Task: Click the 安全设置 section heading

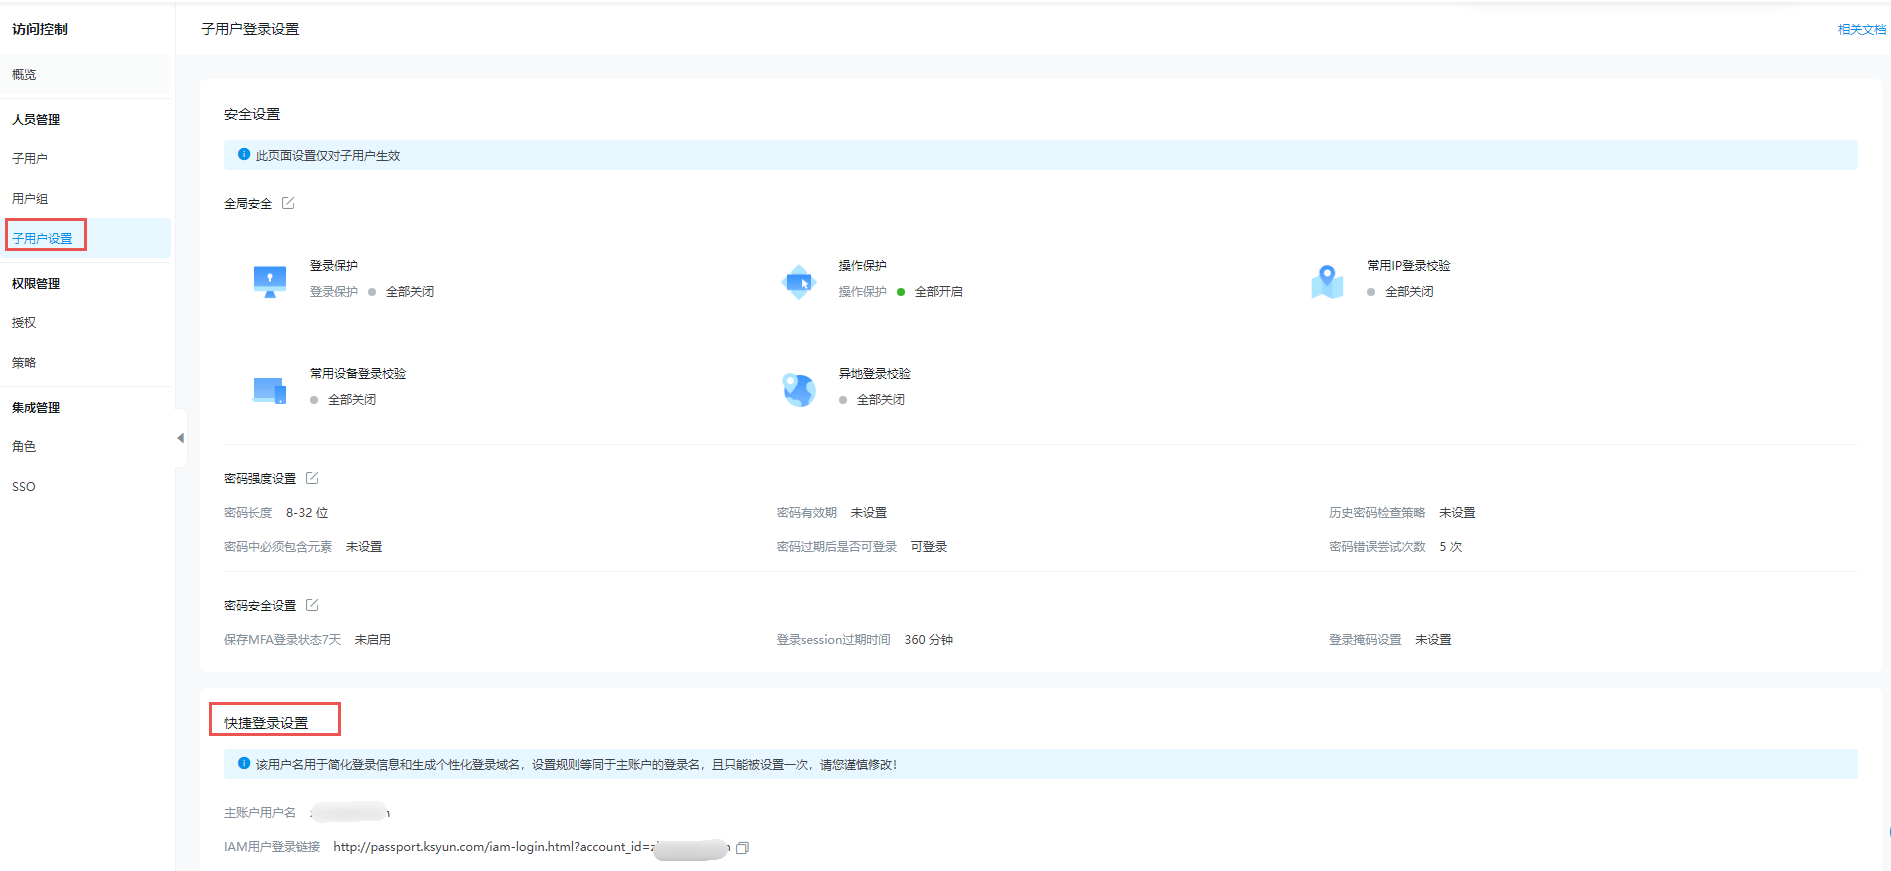Action: pos(252,115)
